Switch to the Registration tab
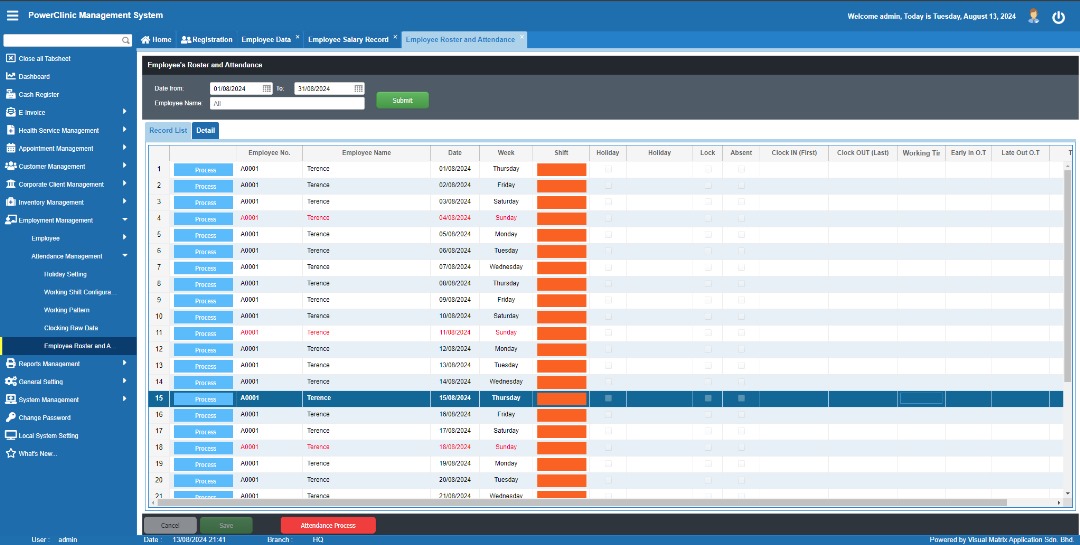This screenshot has width=1080, height=545. 206,40
